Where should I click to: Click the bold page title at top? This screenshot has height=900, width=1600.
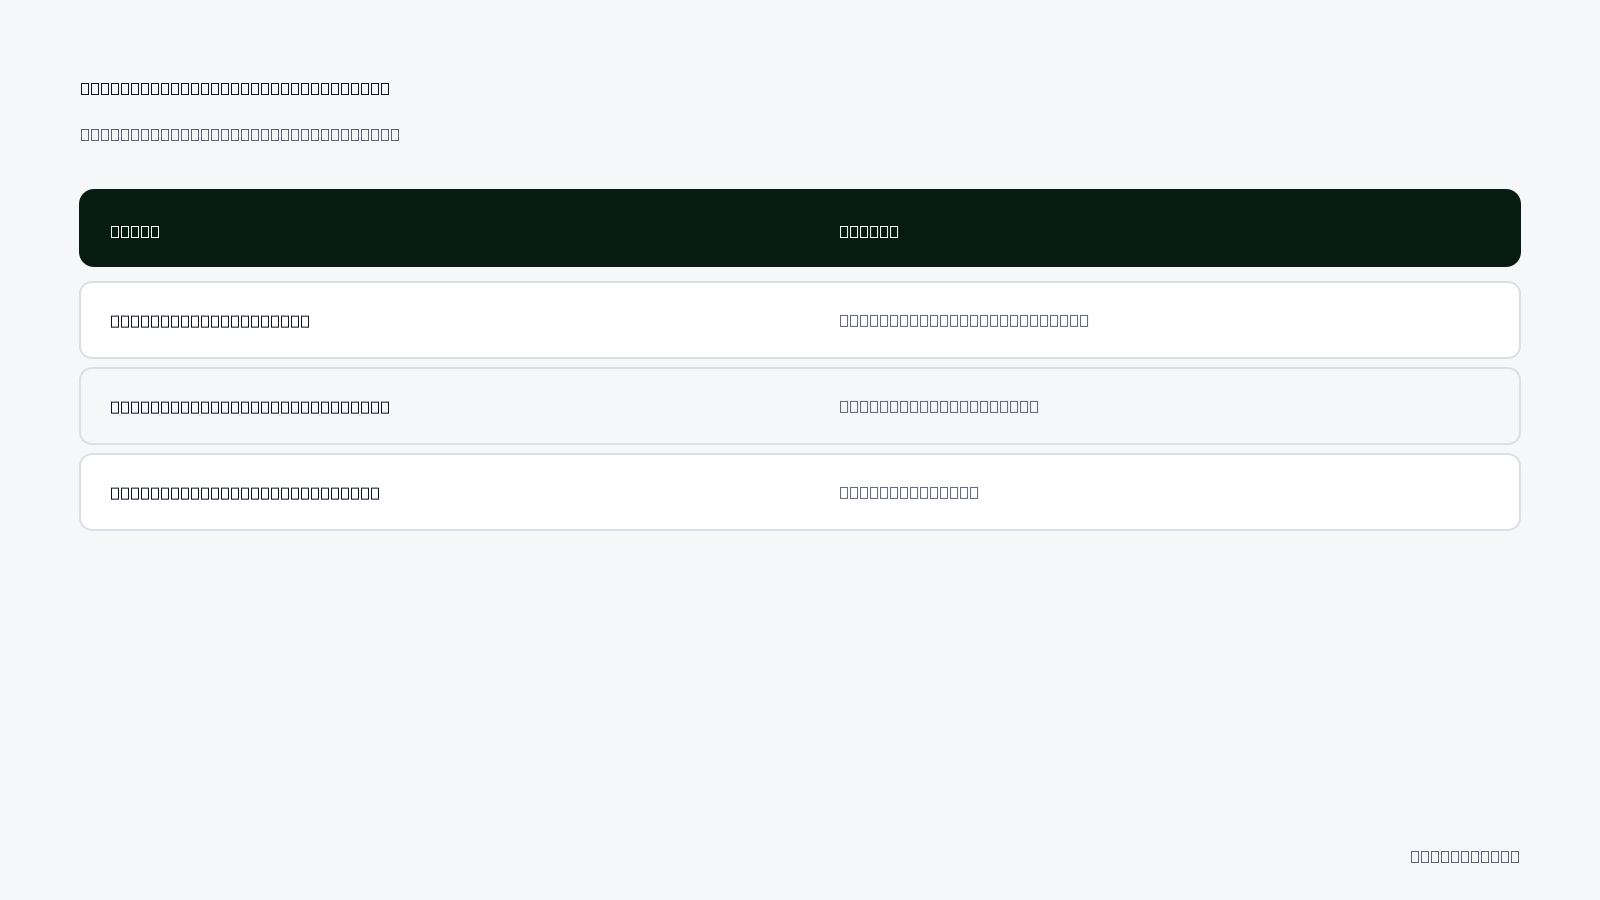pos(235,88)
